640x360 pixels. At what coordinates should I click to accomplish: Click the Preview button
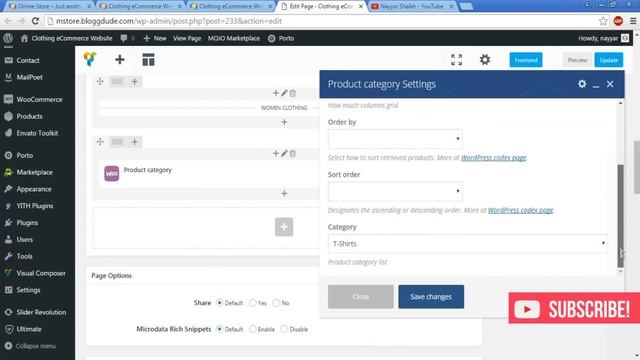tap(577, 60)
